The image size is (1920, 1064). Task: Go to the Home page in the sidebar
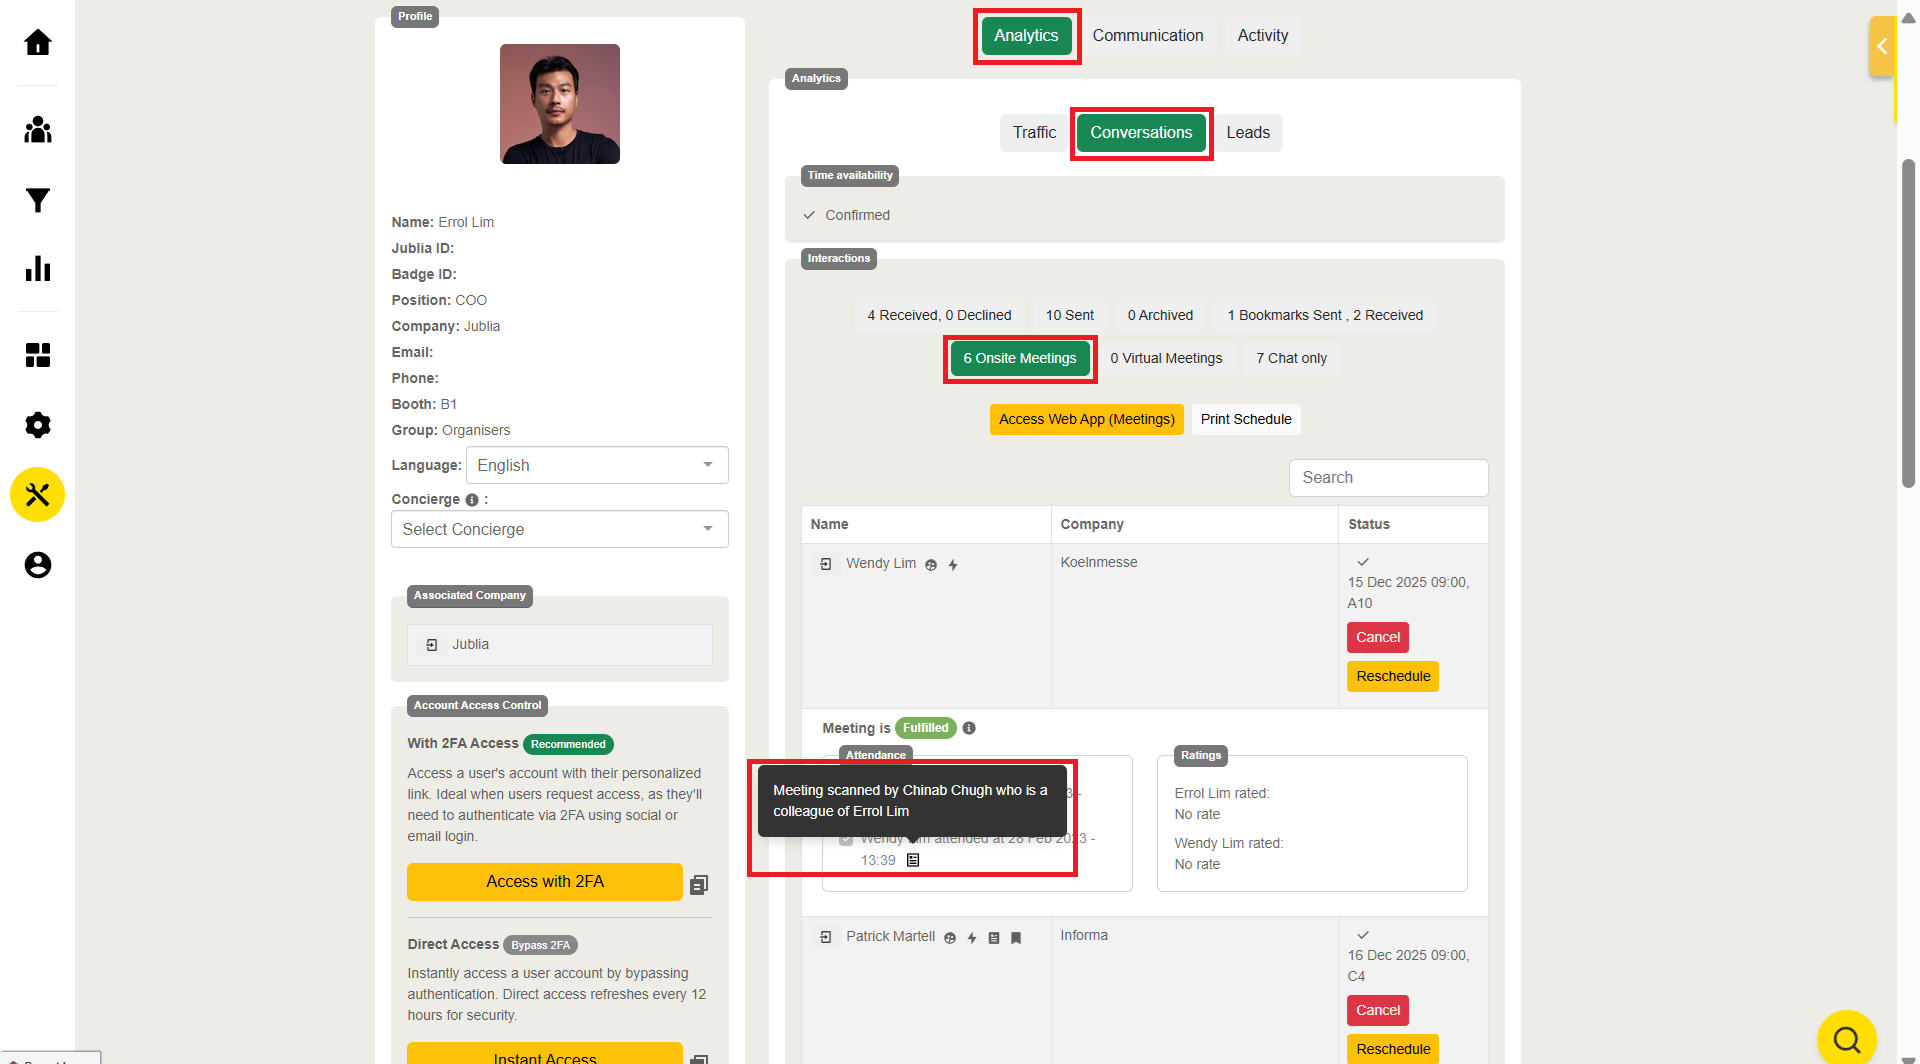coord(38,42)
